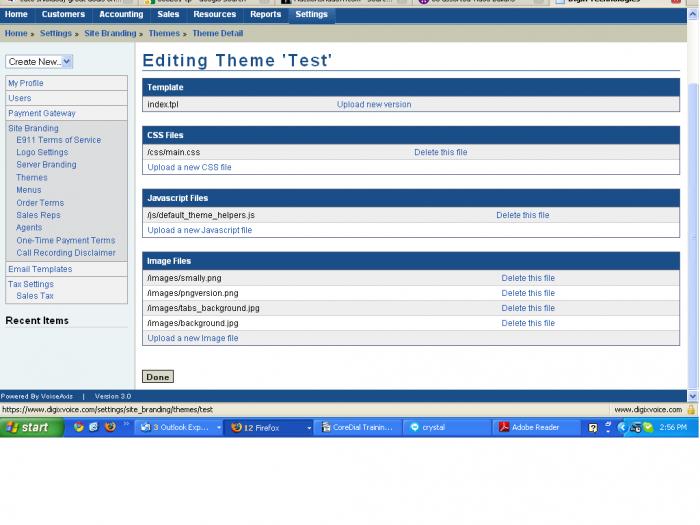This screenshot has height=525, width=700.
Task: Open Sales Reps sidebar link
Action: [38, 215]
